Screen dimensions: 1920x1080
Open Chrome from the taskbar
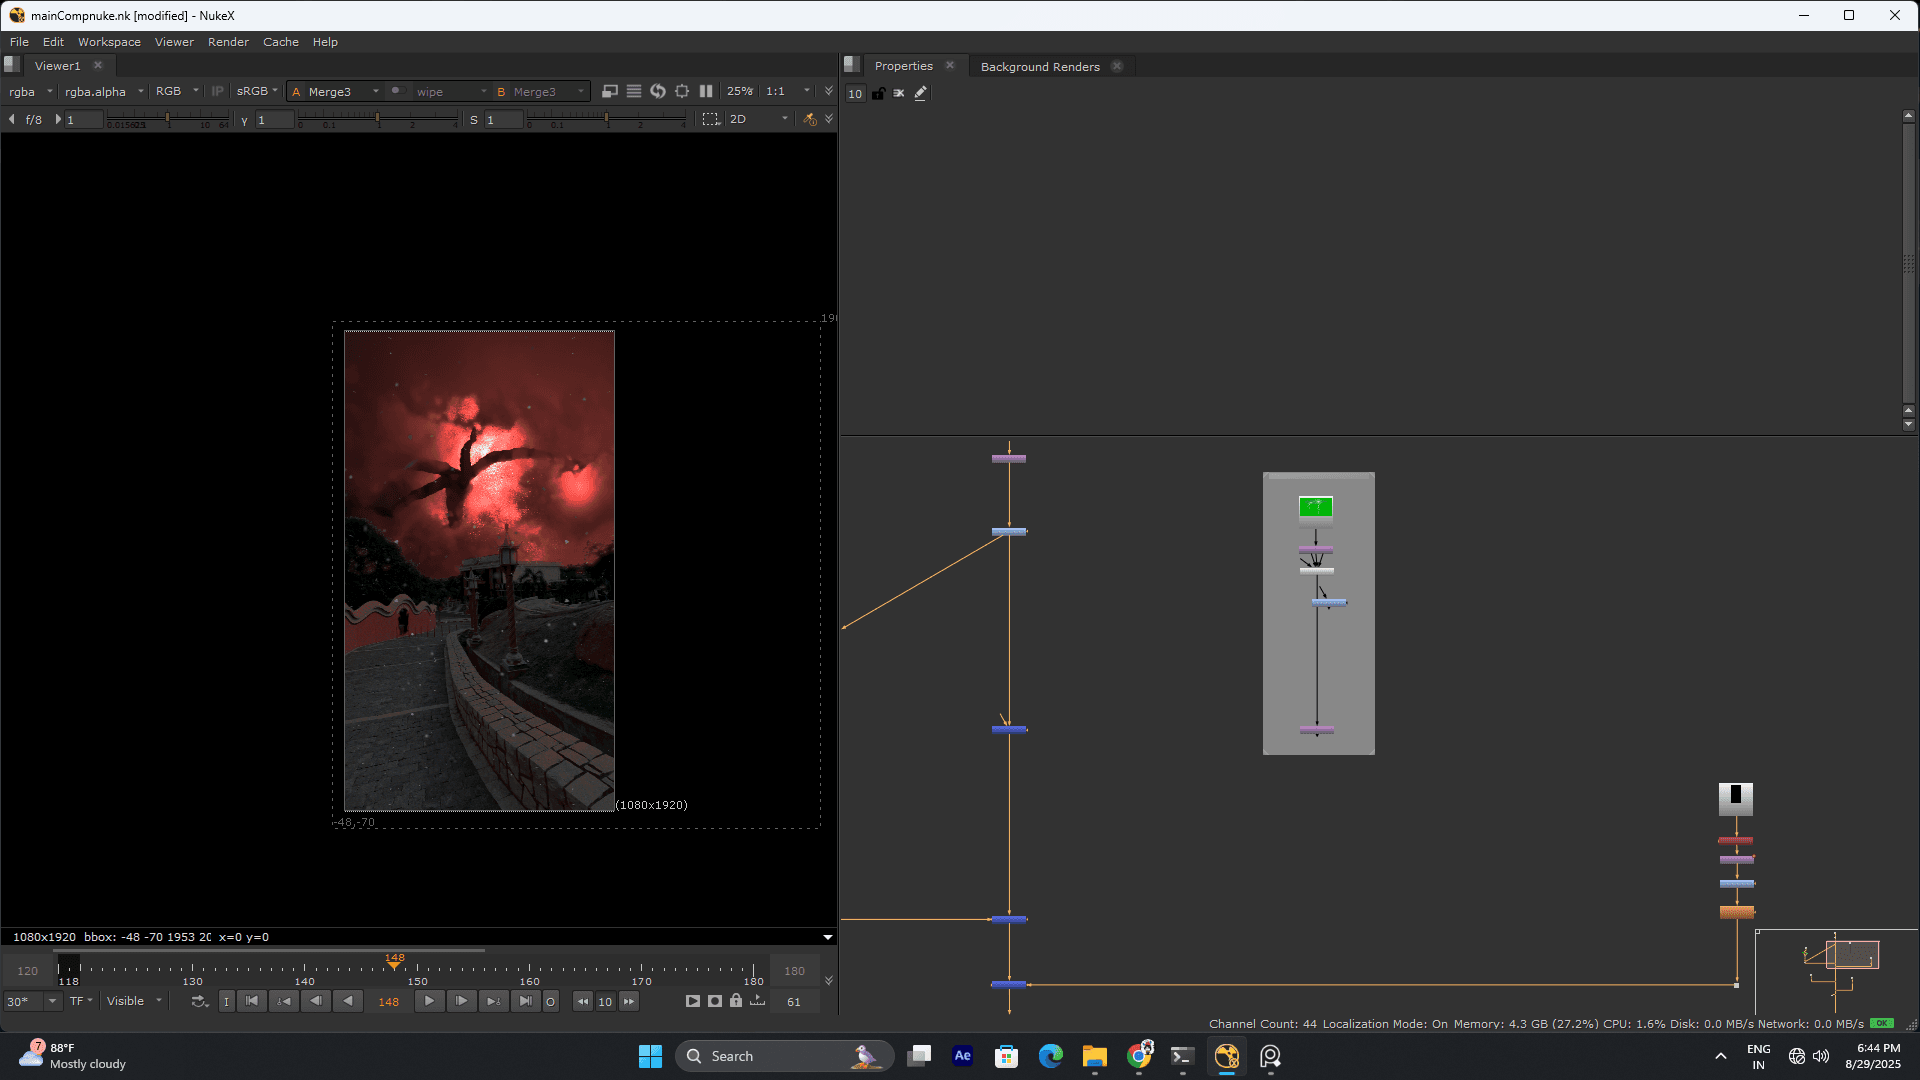click(1139, 1056)
